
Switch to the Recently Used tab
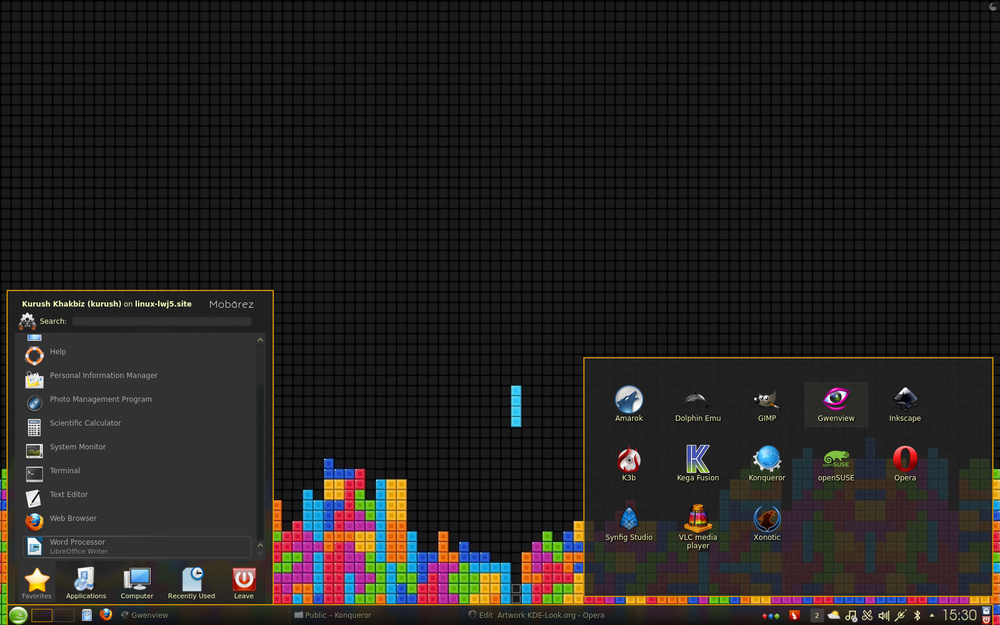pos(191,583)
